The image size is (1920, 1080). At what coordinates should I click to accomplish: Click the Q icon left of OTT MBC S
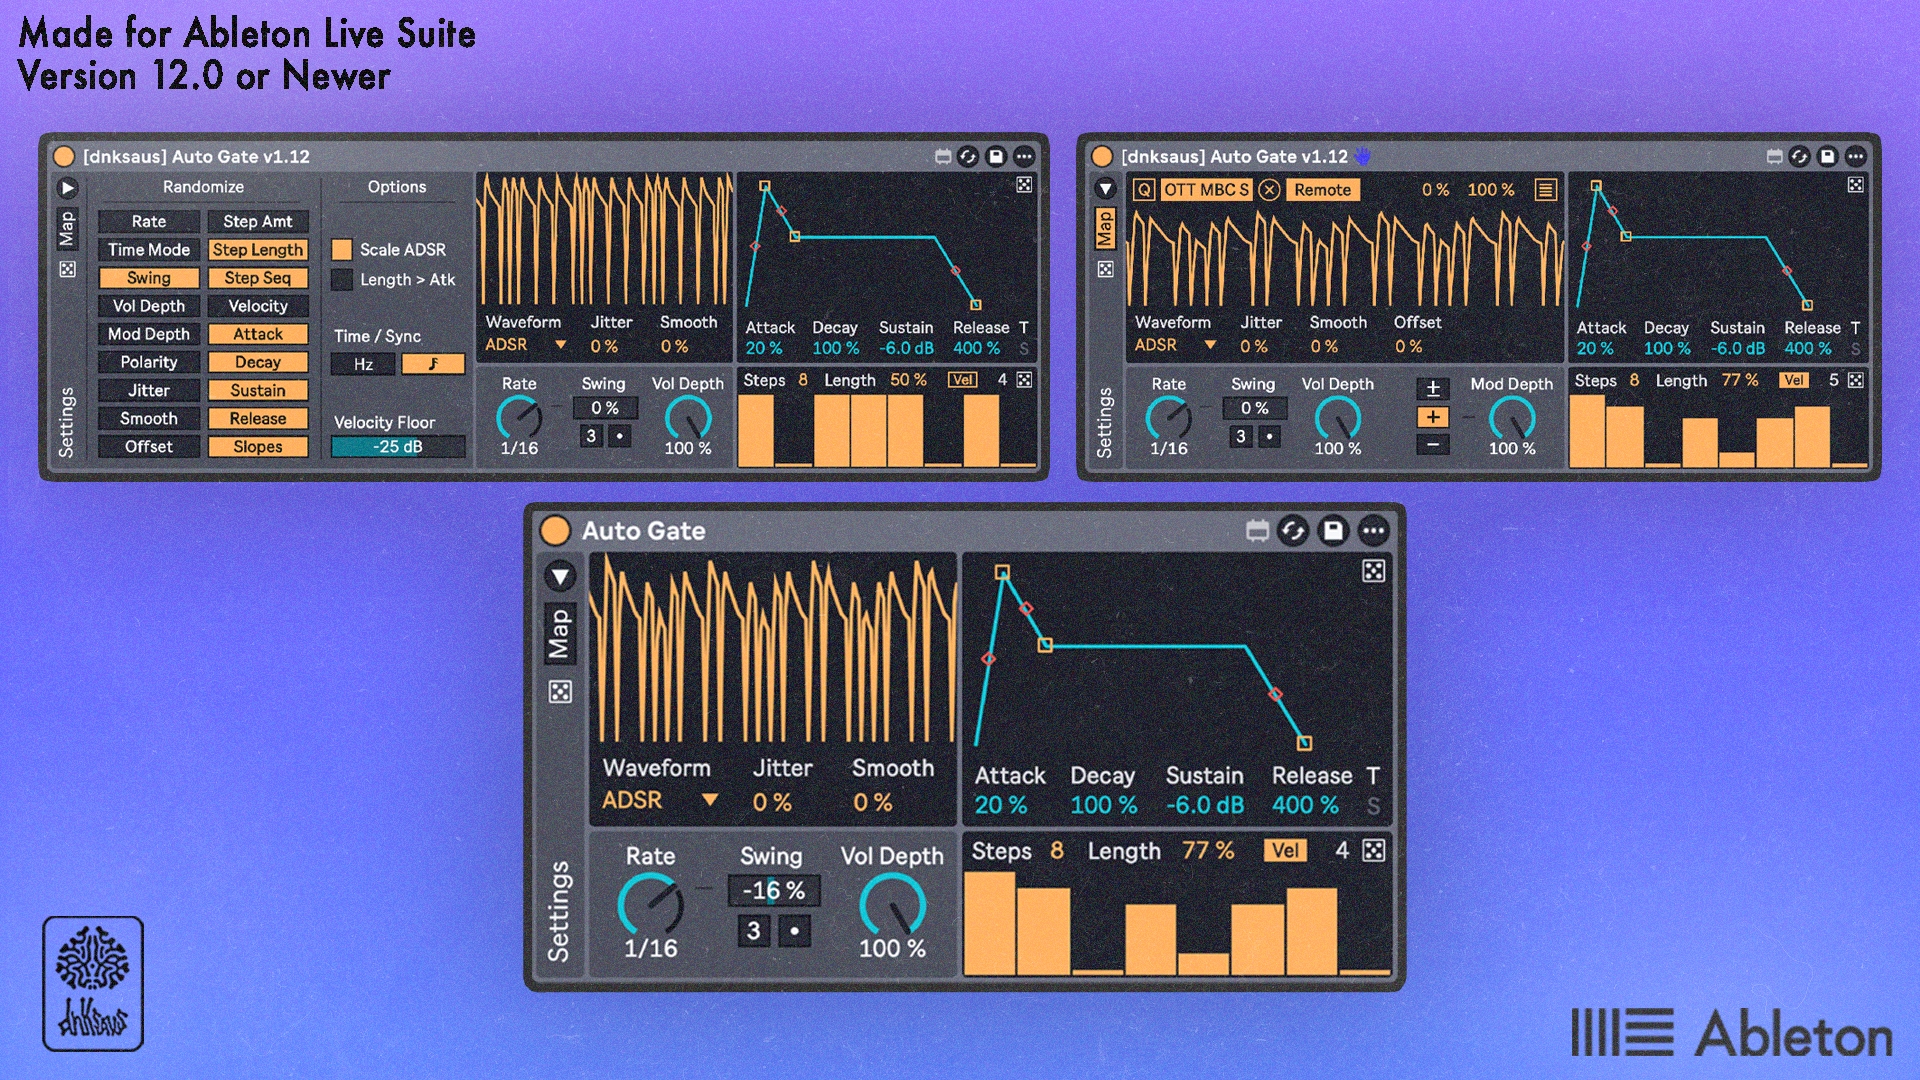pos(1144,189)
